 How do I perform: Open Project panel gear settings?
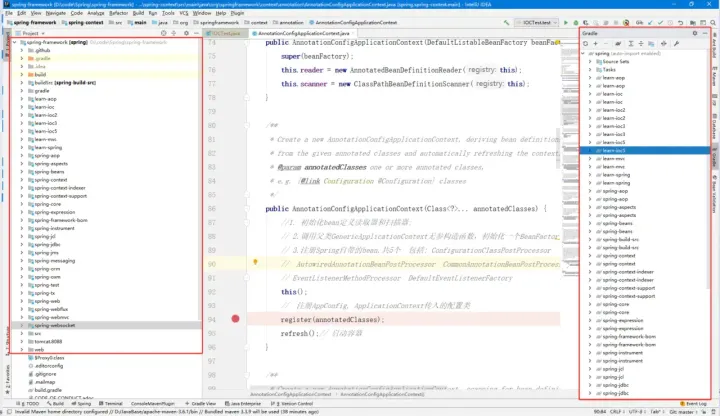coord(186,33)
